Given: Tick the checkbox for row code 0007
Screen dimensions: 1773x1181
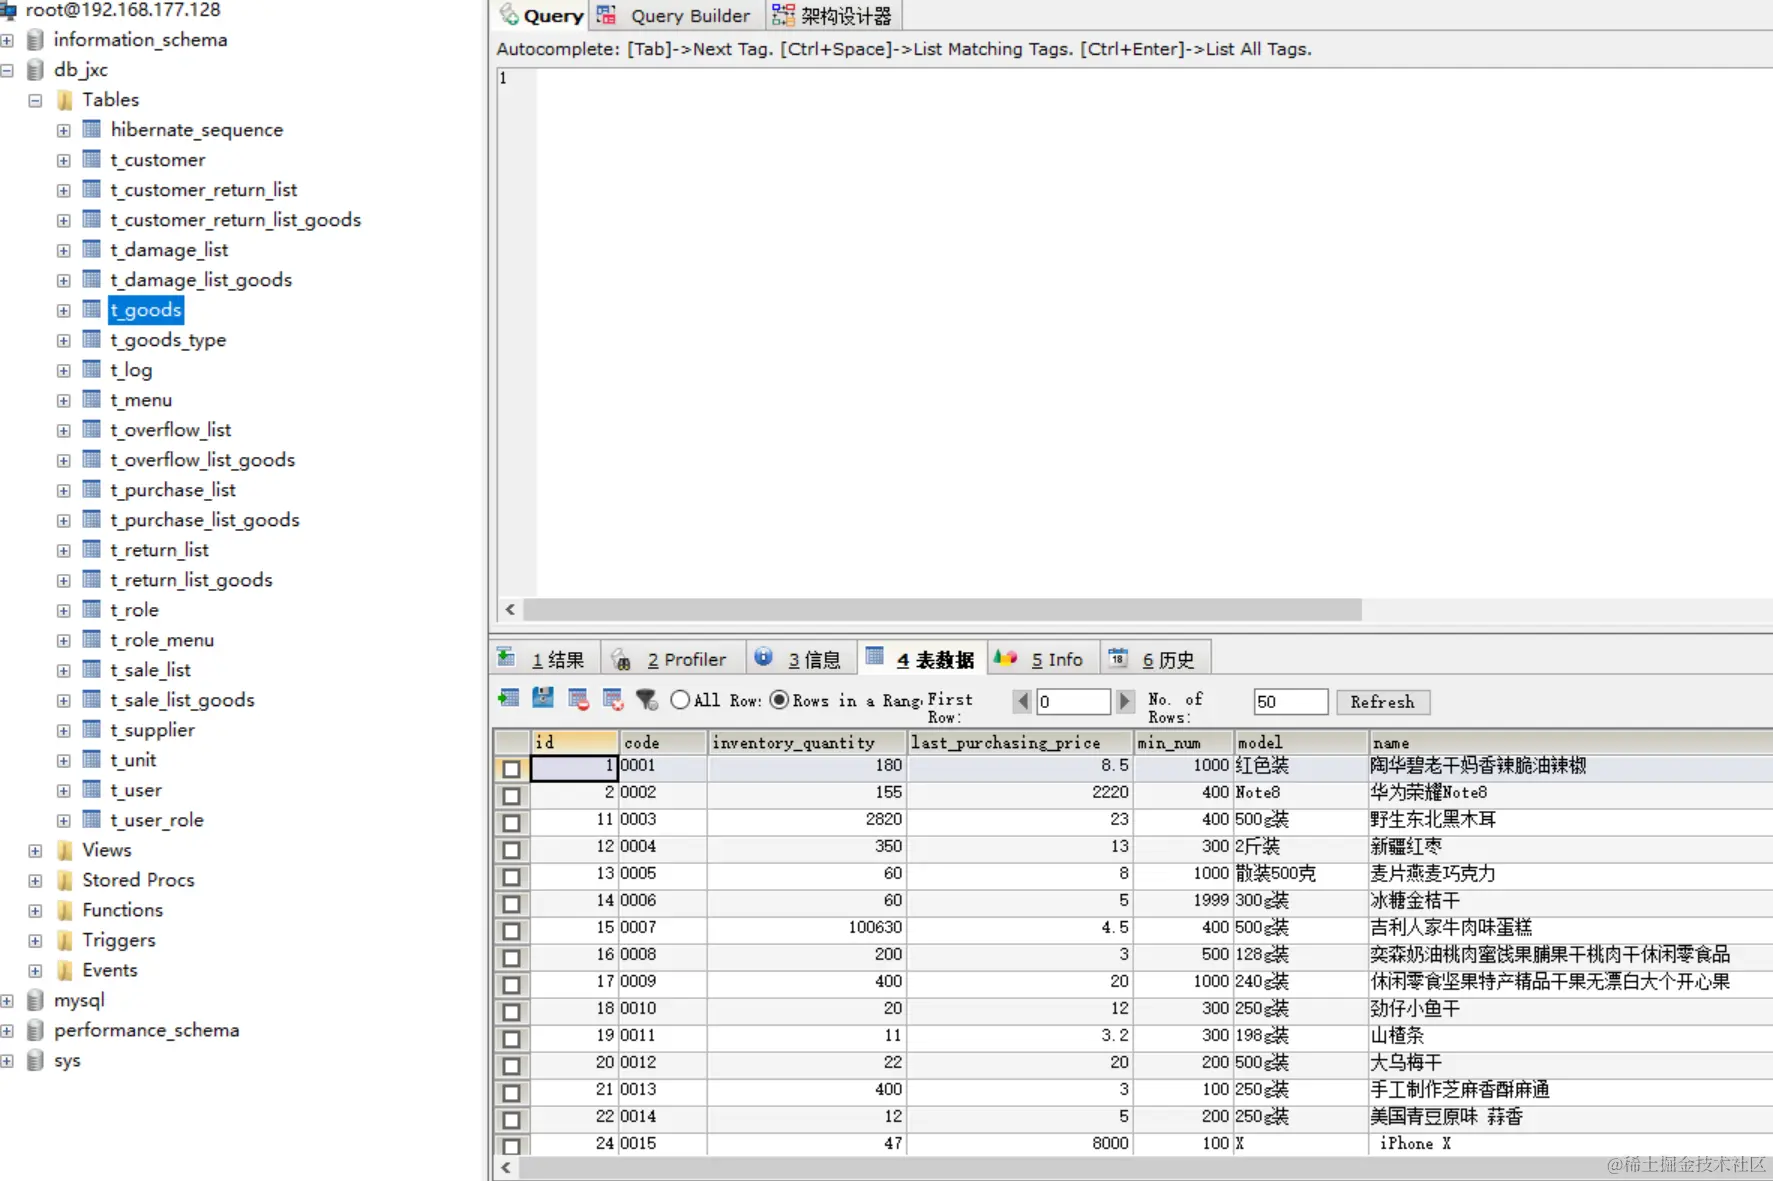Looking at the screenshot, I should coord(511,930).
